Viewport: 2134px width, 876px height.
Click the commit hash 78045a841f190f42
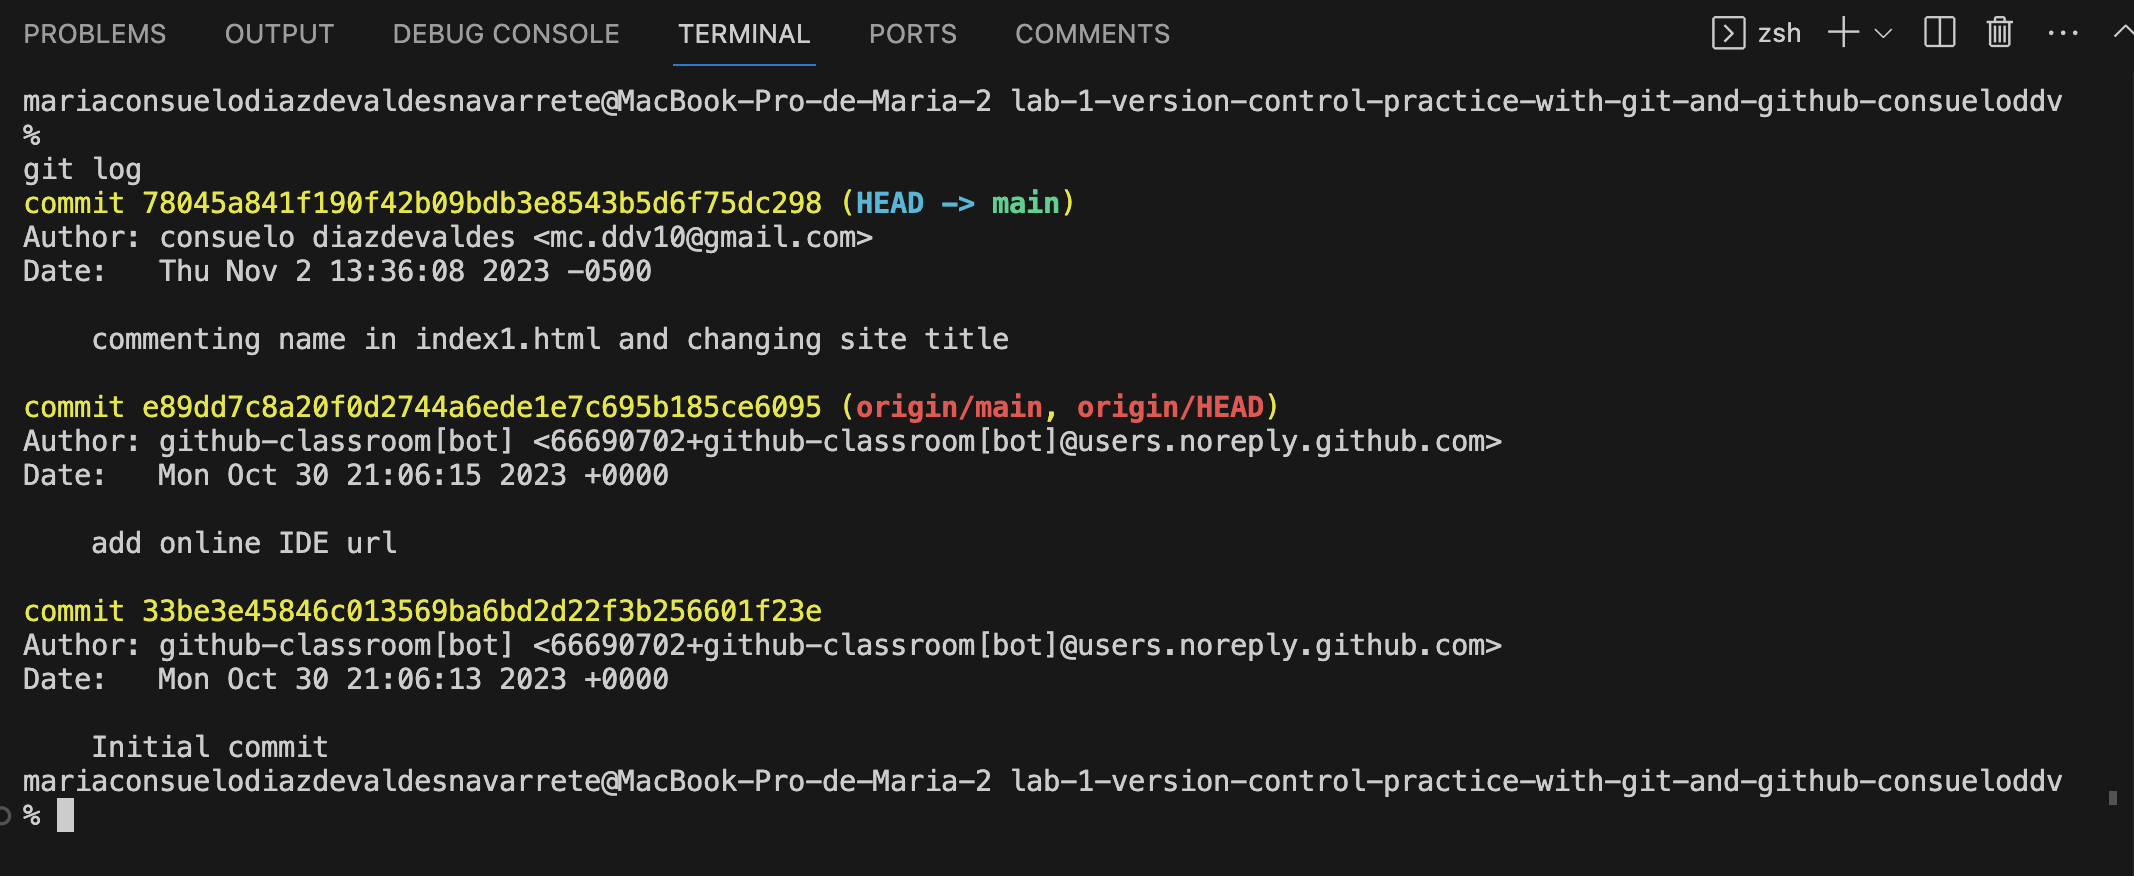482,203
